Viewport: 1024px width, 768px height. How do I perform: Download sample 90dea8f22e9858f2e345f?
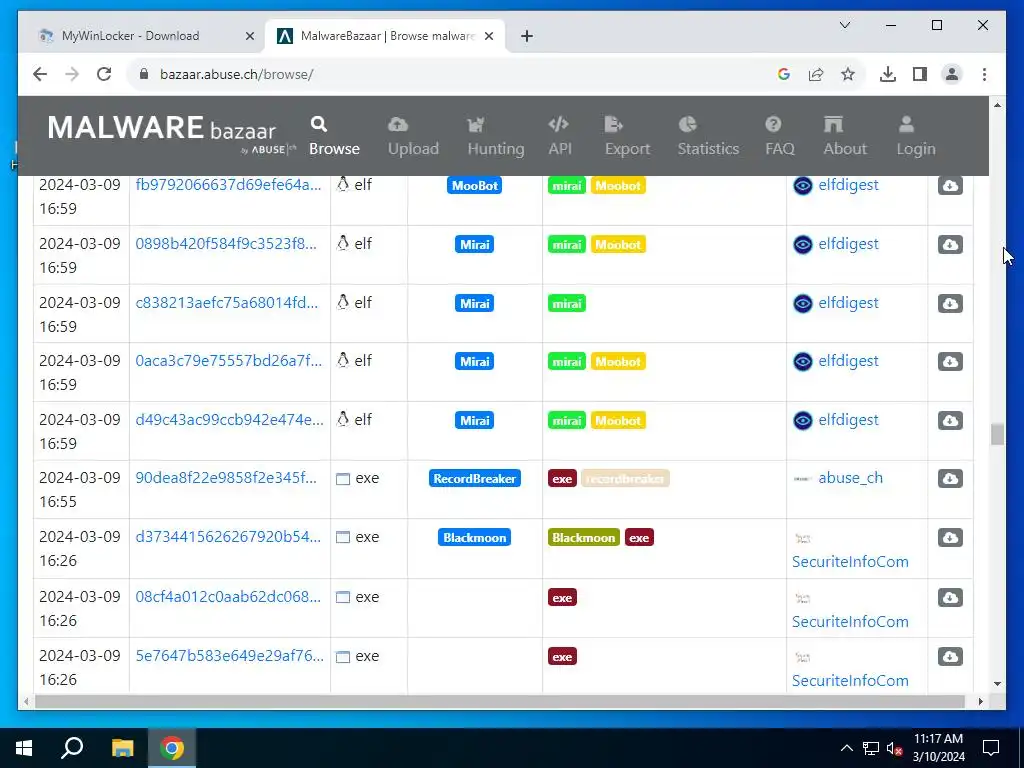(x=950, y=478)
